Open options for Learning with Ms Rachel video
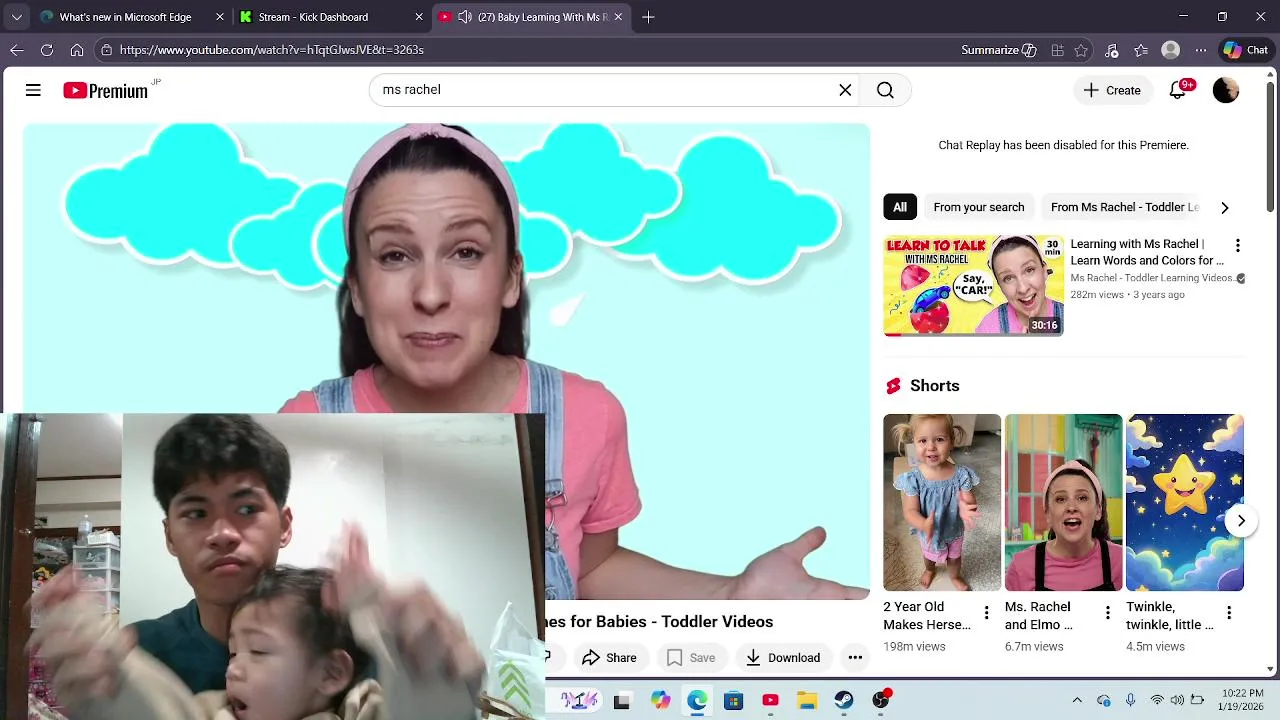Screen dimensions: 1280x720 pos(1237,246)
